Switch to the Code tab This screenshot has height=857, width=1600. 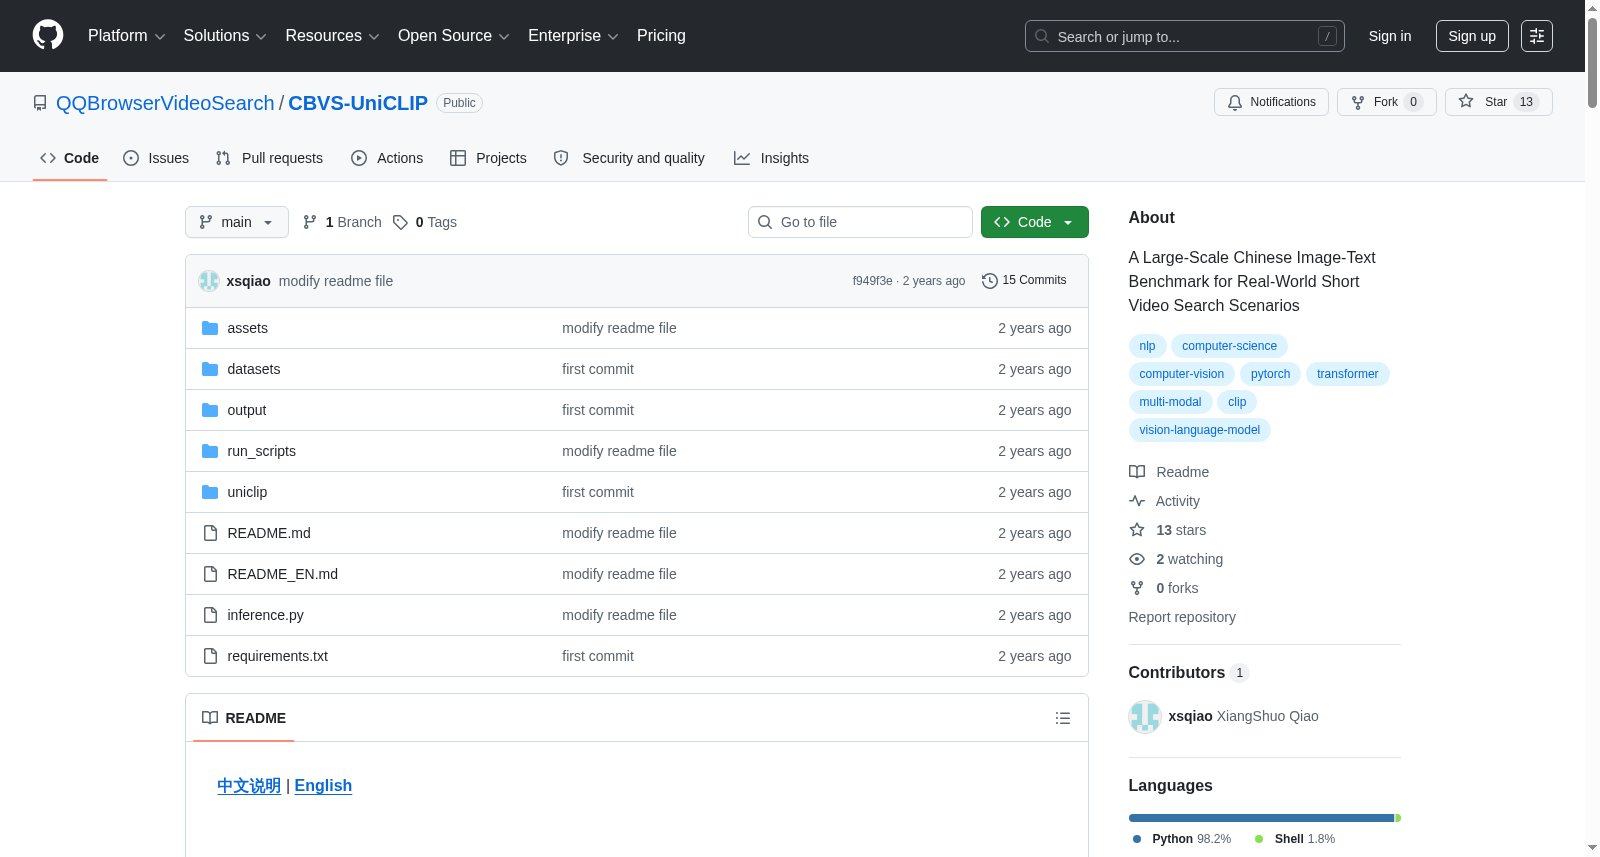70,158
